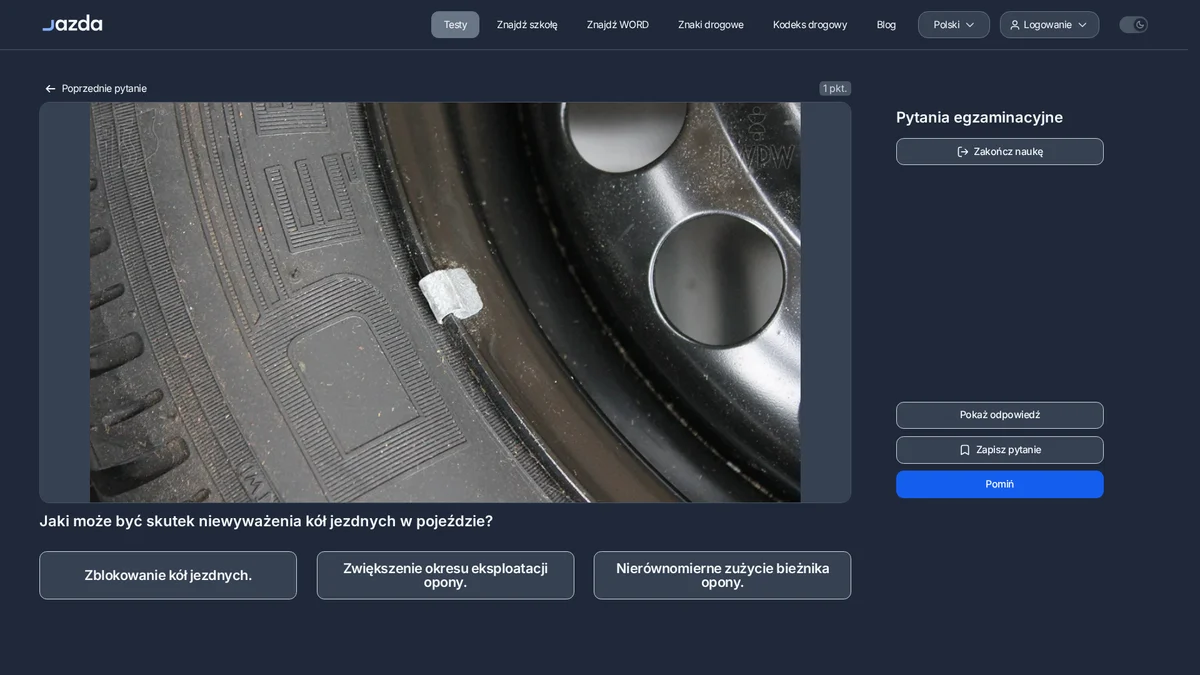Click the back arrow beside Poprzednie pytanie
This screenshot has width=1200, height=675.
coord(50,89)
